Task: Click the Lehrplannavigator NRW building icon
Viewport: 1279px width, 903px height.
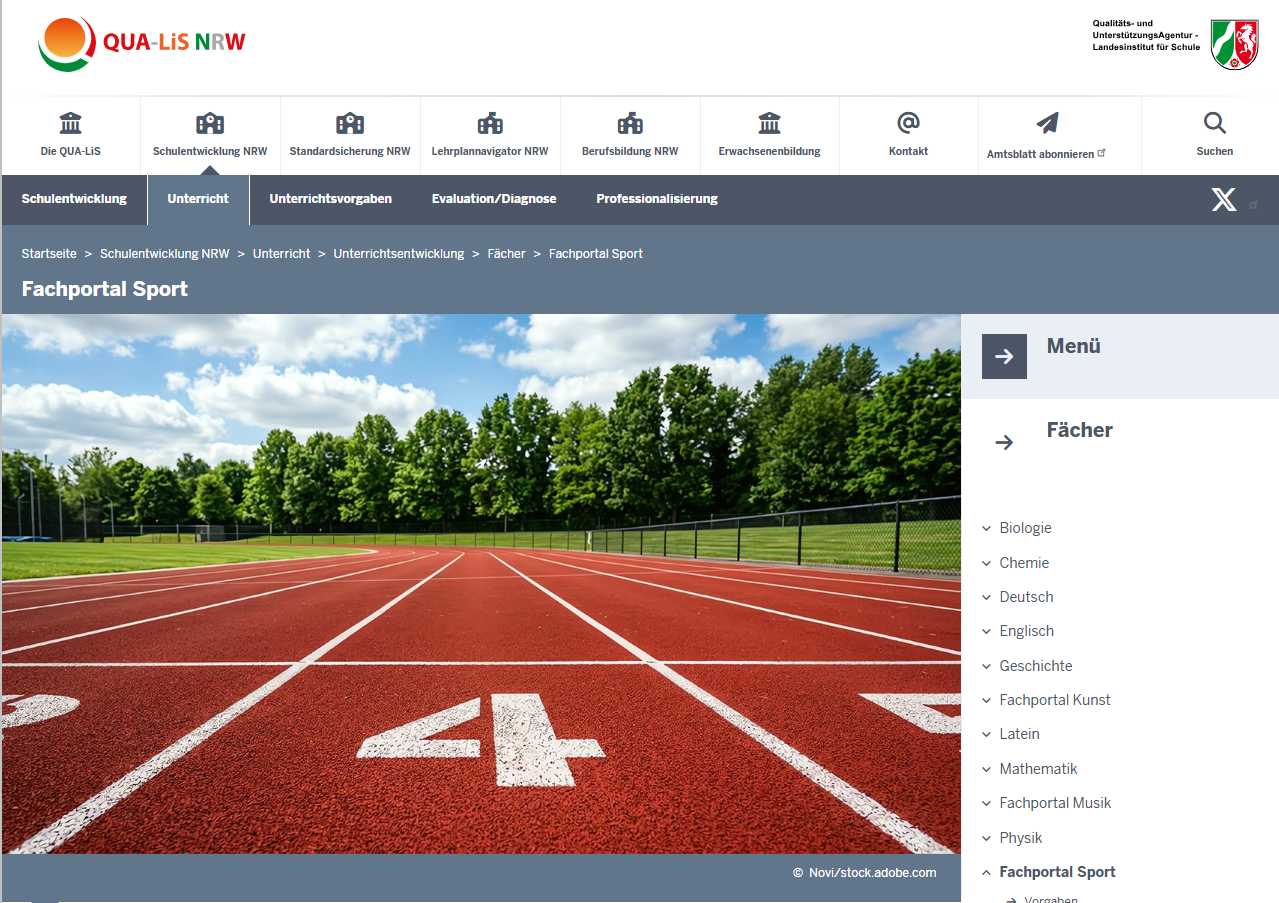Action: (x=490, y=123)
